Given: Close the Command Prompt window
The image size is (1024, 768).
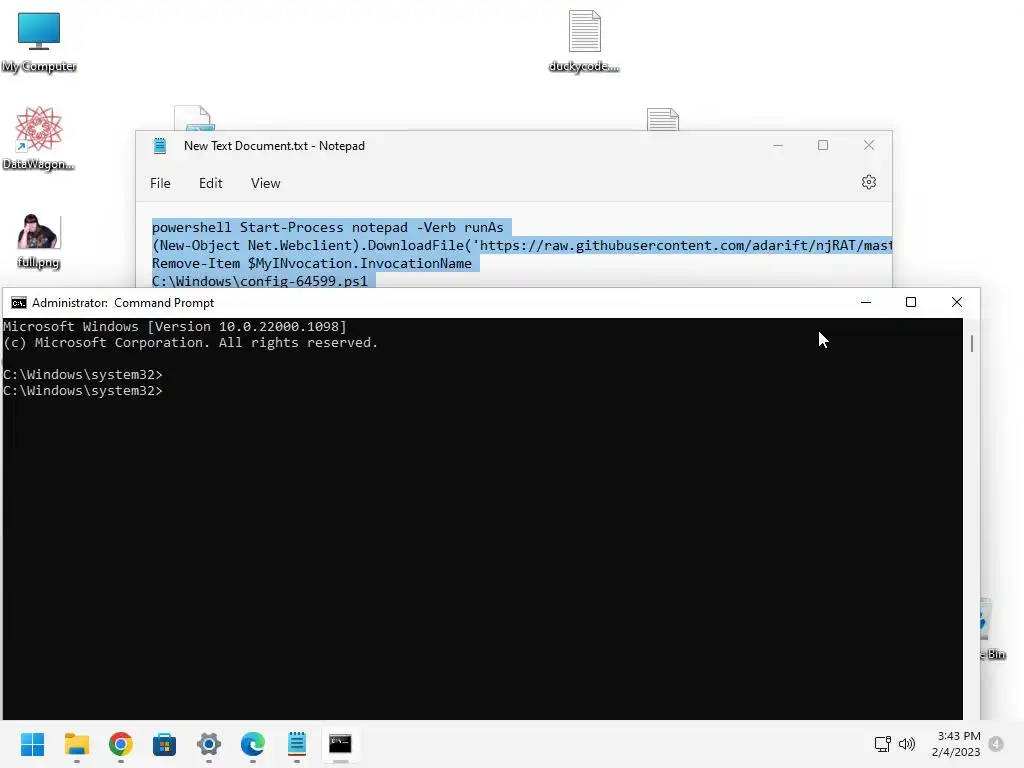Looking at the screenshot, I should tap(957, 302).
